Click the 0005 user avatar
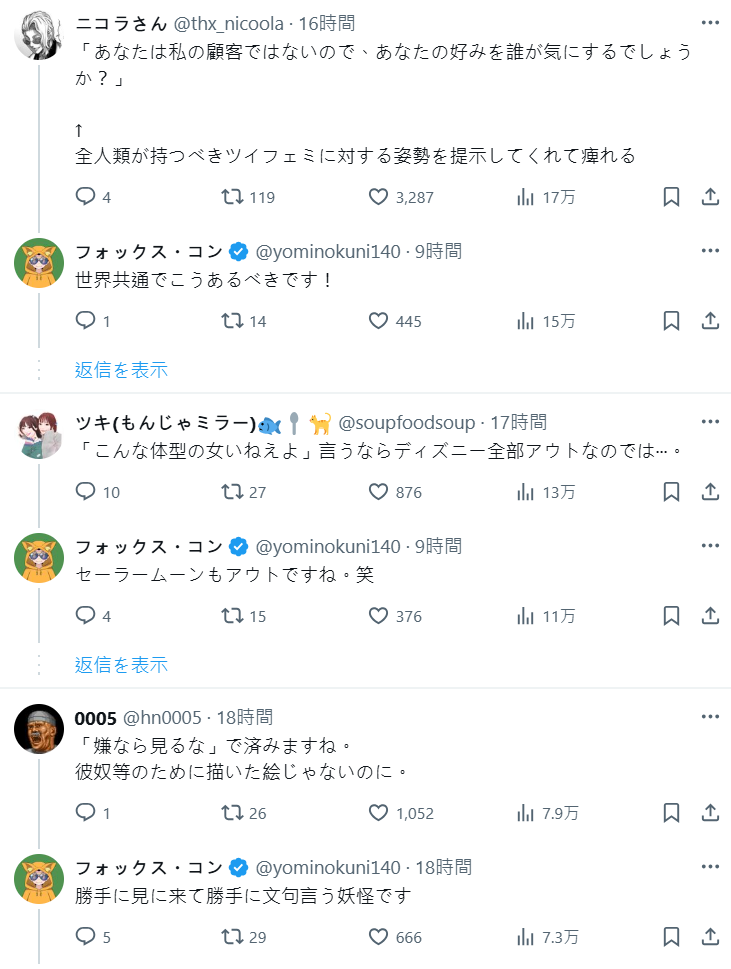731x969 pixels. coord(39,730)
